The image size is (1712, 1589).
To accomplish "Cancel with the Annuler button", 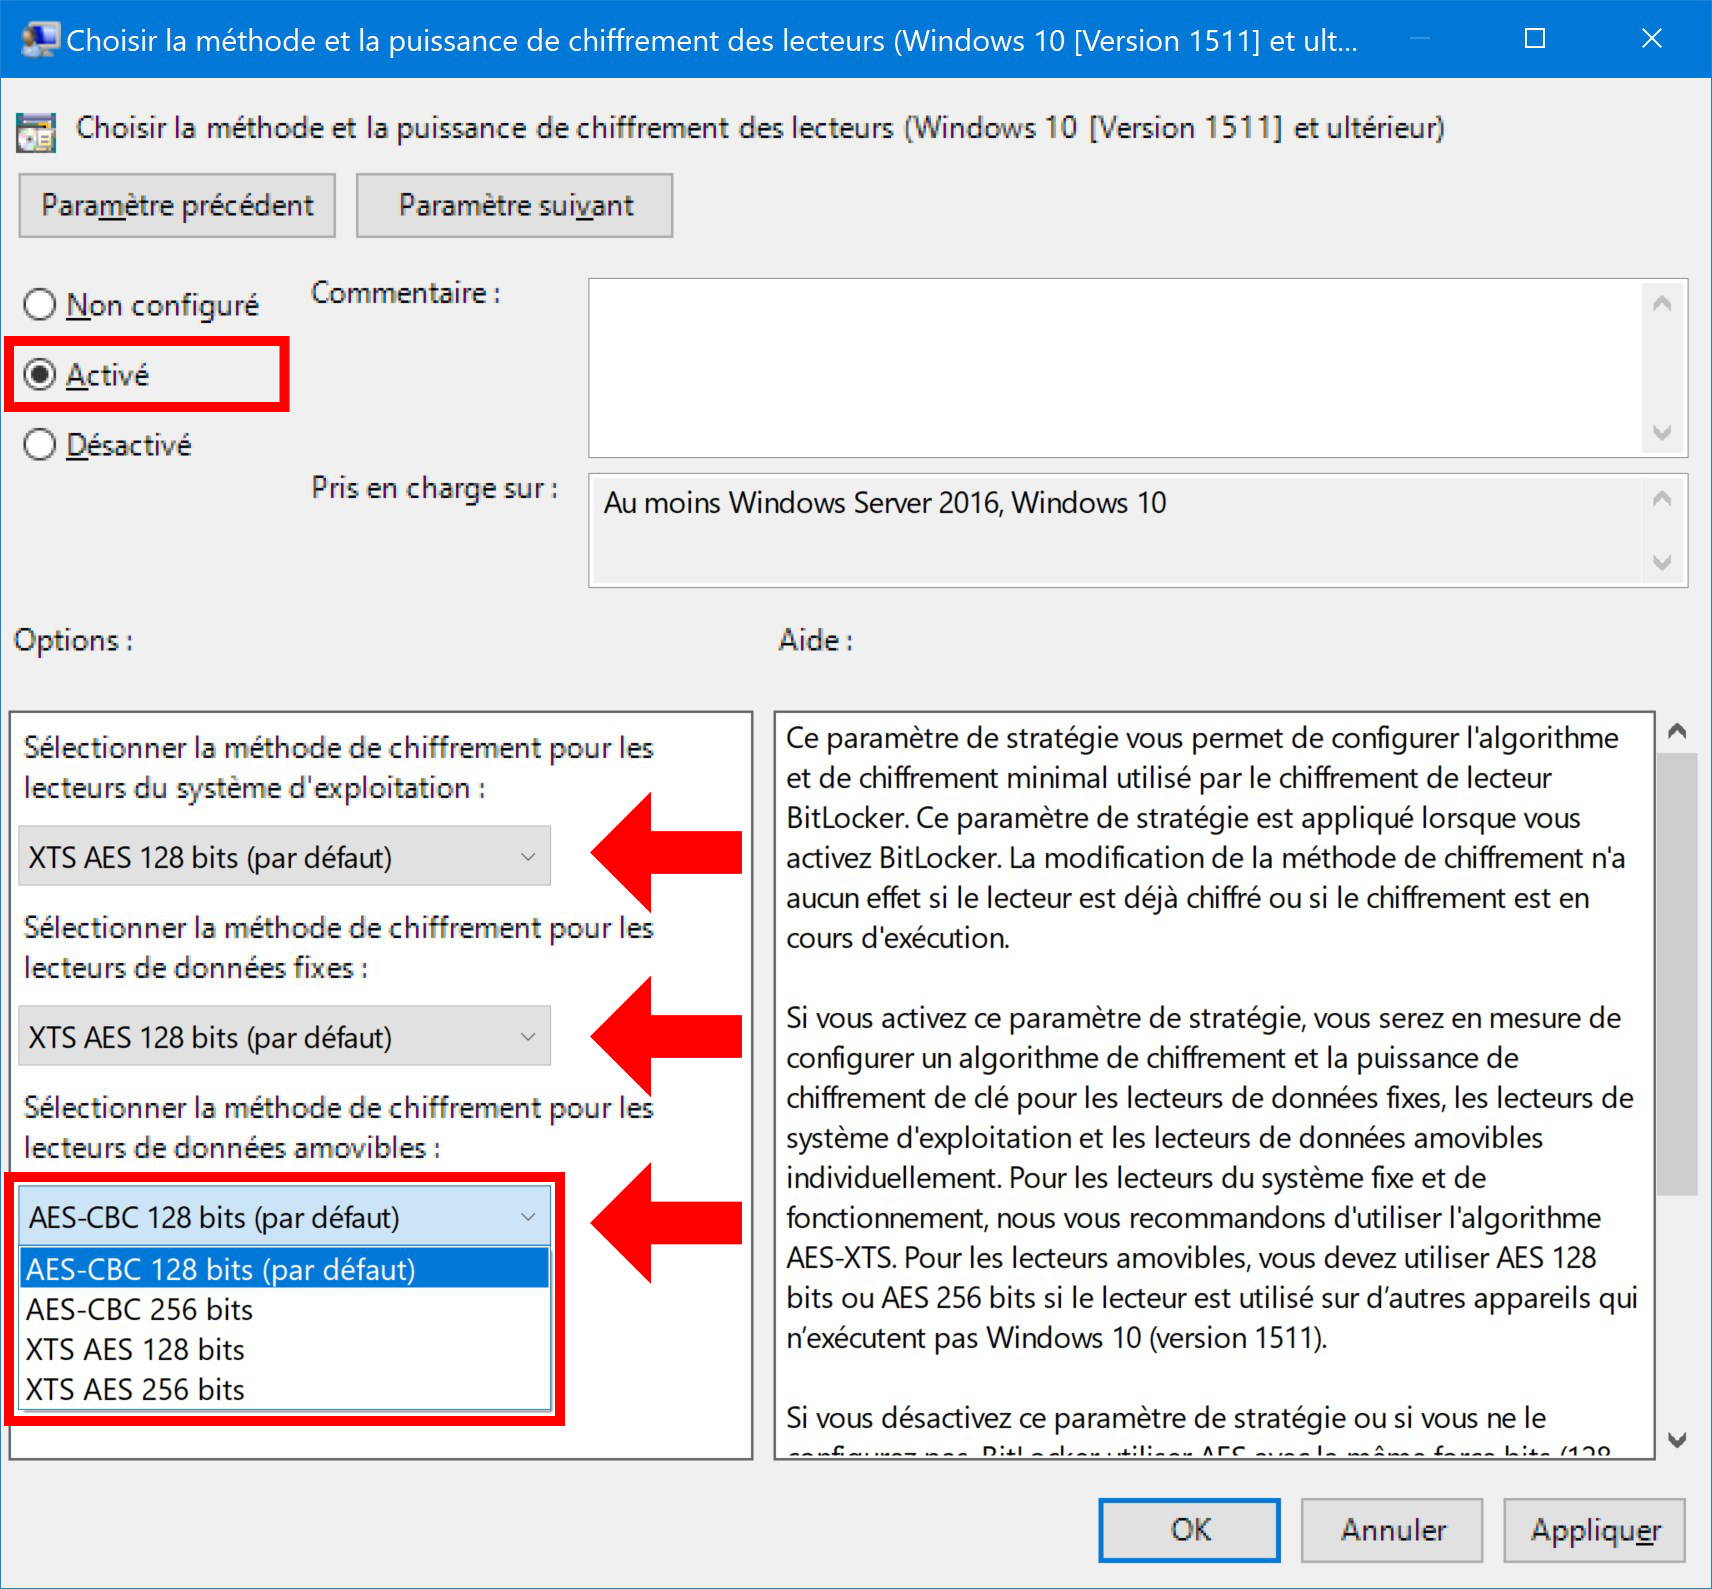I will 1392,1530.
